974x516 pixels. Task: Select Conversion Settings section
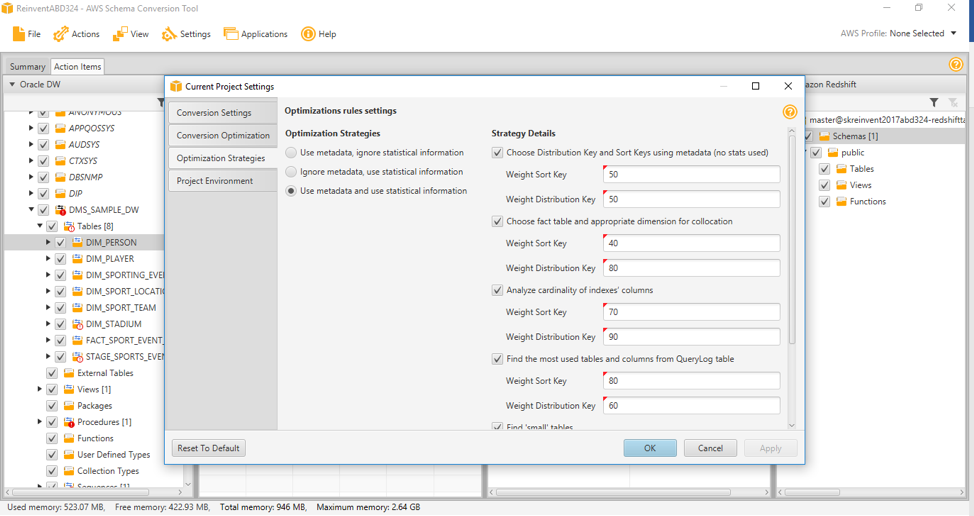[222, 112]
